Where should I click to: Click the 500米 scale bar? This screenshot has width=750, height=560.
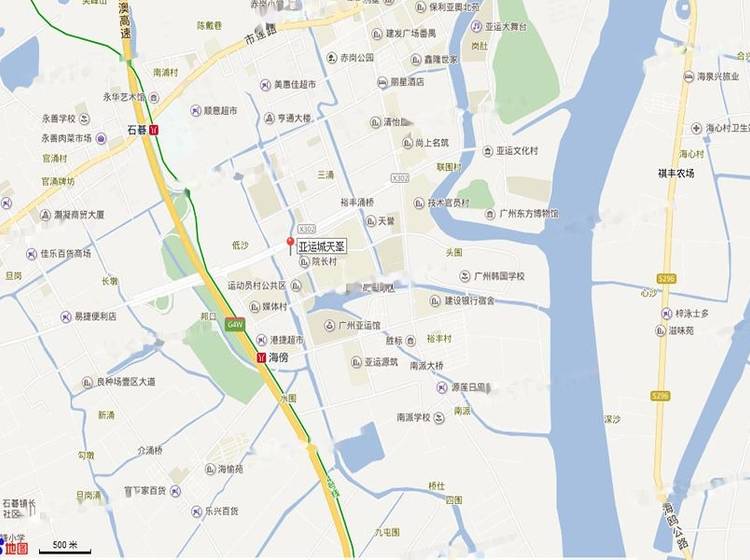tap(65, 547)
